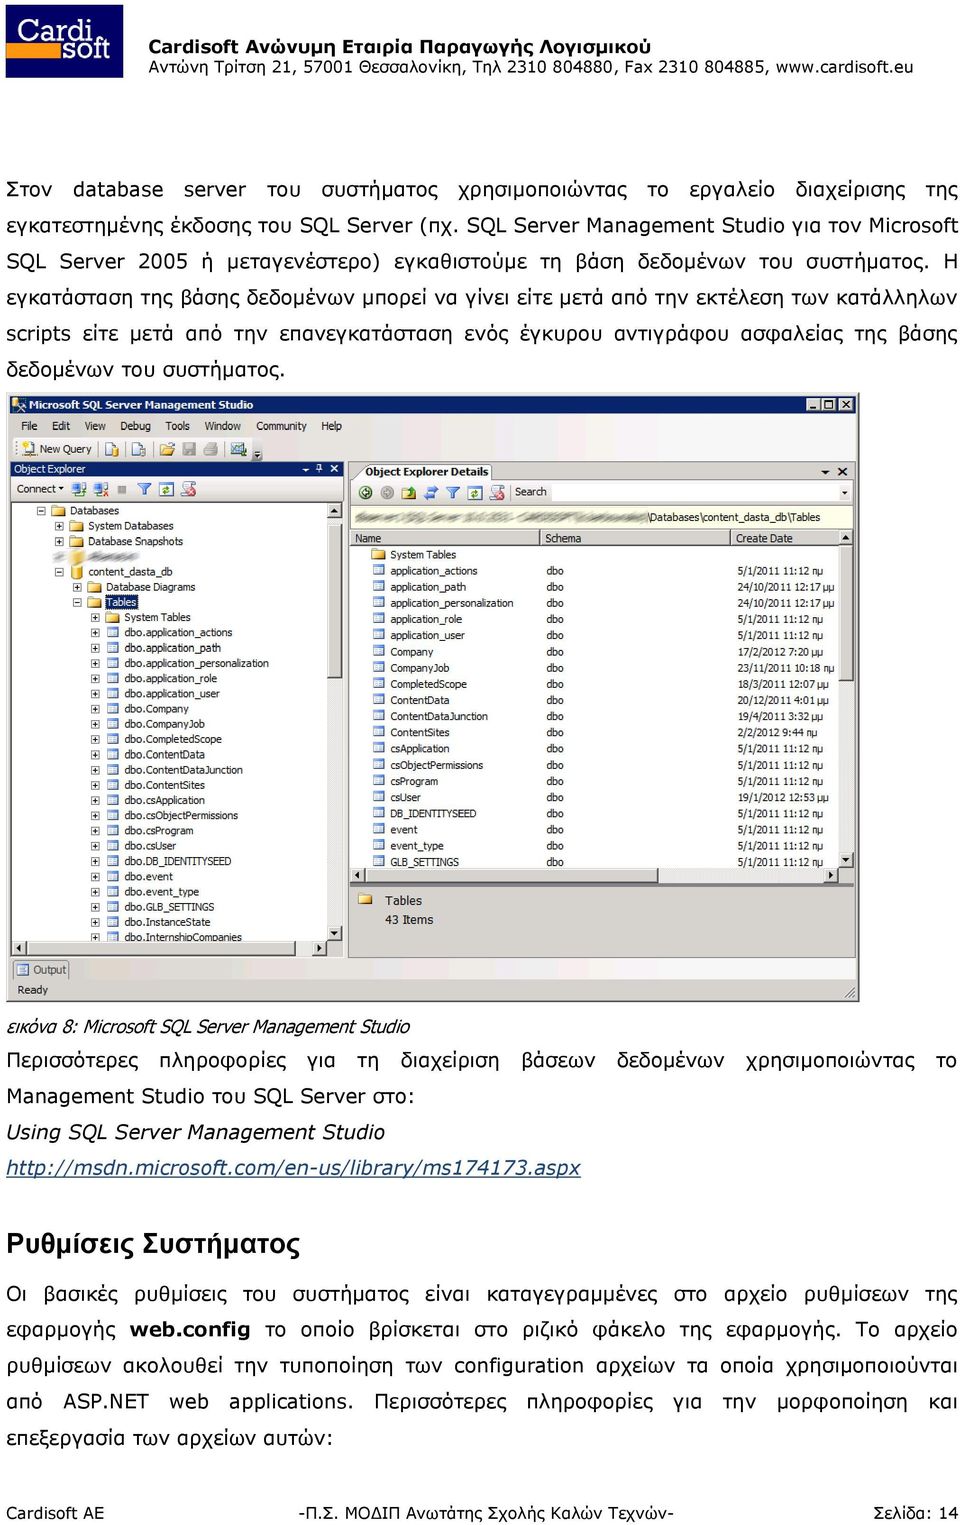Select System Tables folder in details list

click(x=422, y=555)
